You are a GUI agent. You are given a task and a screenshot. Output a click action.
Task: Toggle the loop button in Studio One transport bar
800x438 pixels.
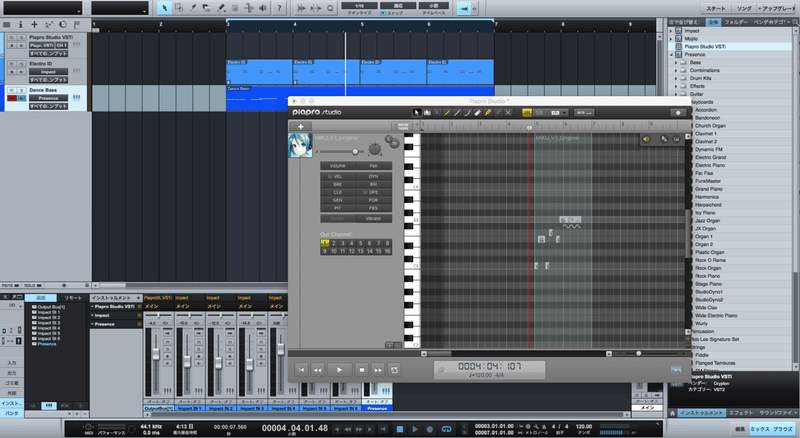[x=446, y=429]
